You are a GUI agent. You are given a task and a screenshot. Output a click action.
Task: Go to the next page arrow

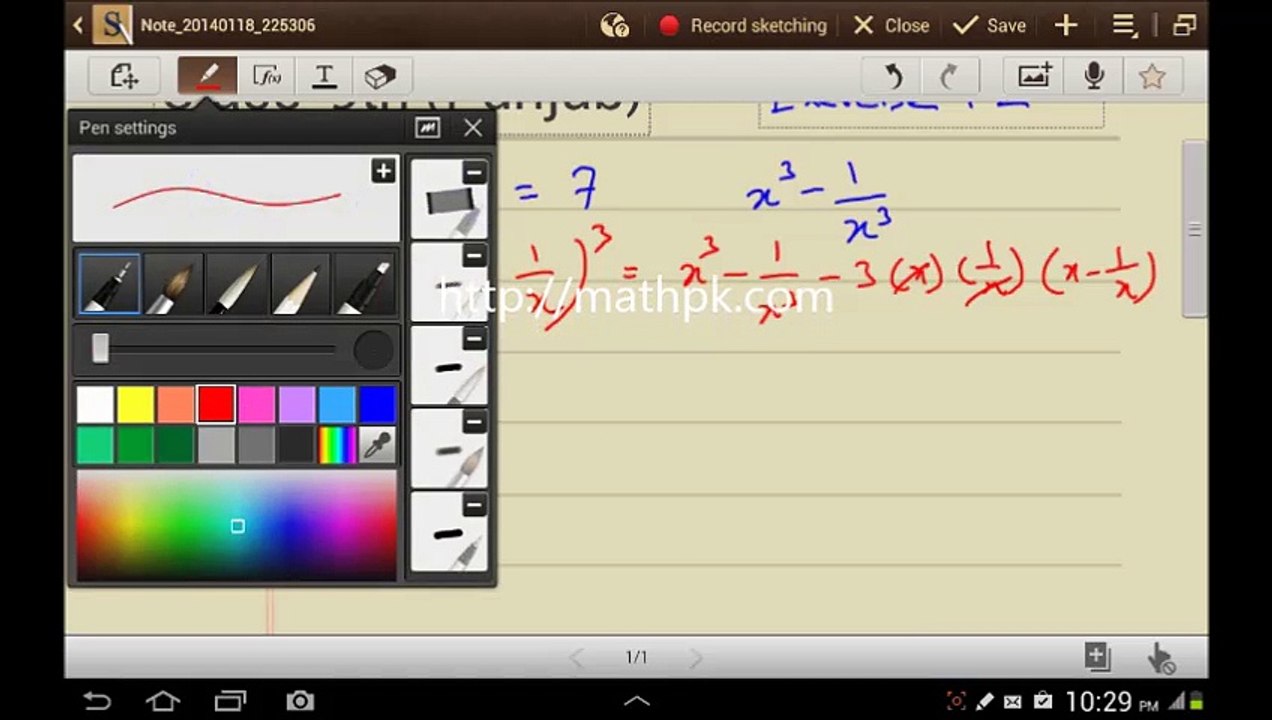pos(696,657)
